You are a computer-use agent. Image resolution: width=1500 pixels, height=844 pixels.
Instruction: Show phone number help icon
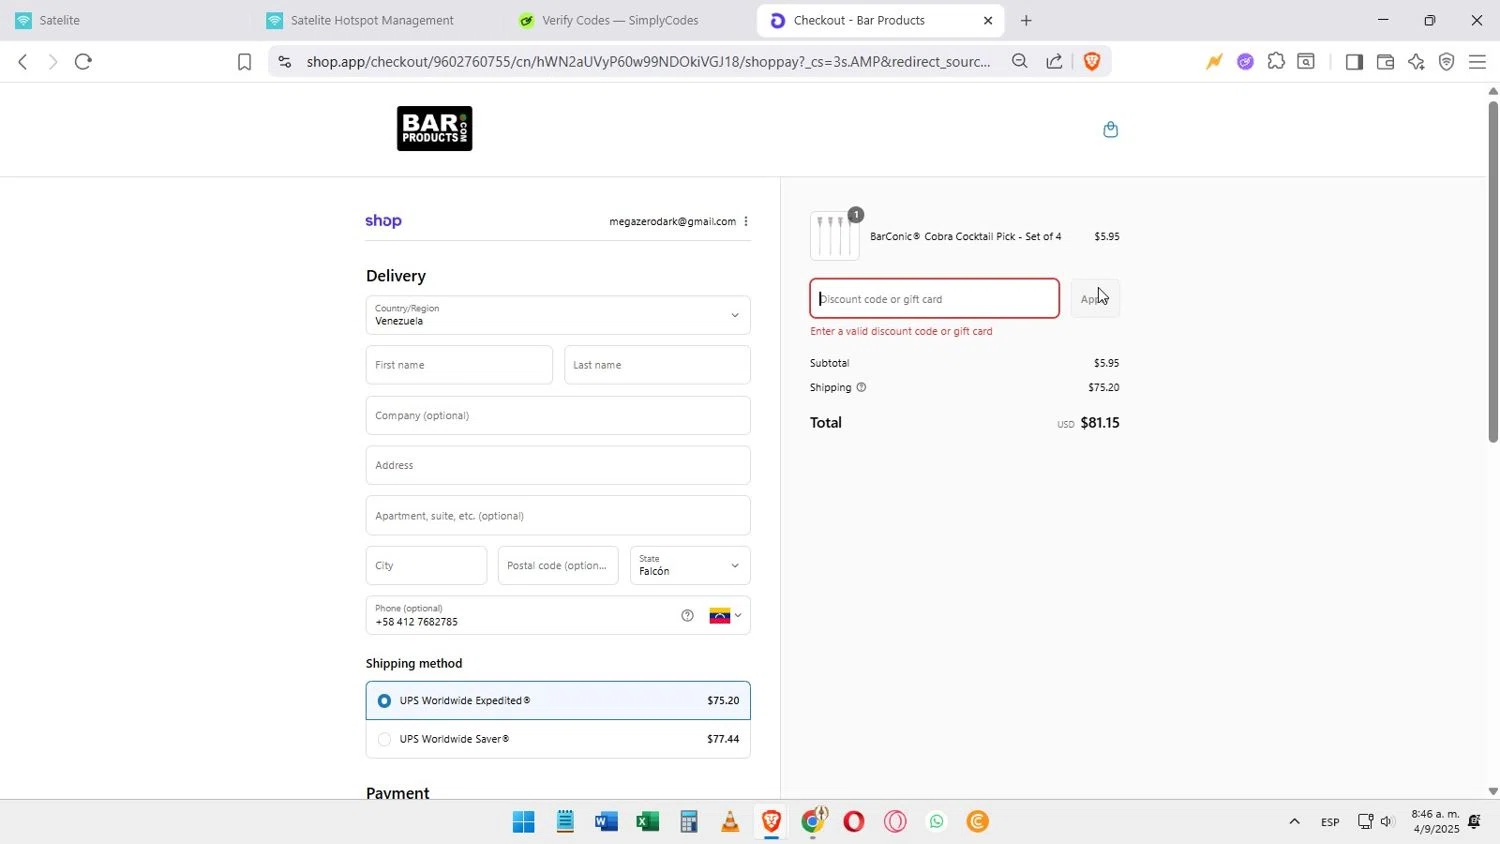(x=687, y=615)
